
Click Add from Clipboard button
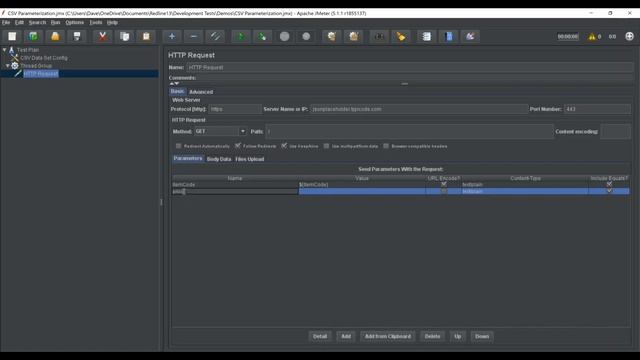pyautogui.click(x=388, y=336)
